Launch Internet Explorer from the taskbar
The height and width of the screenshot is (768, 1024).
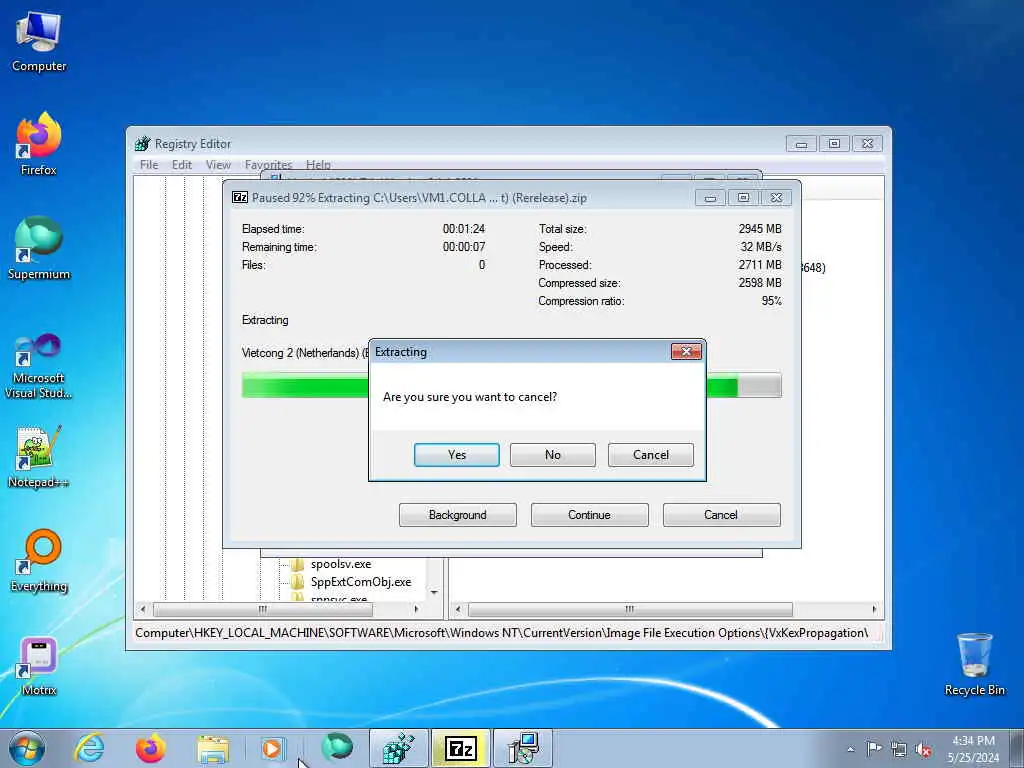[89, 748]
